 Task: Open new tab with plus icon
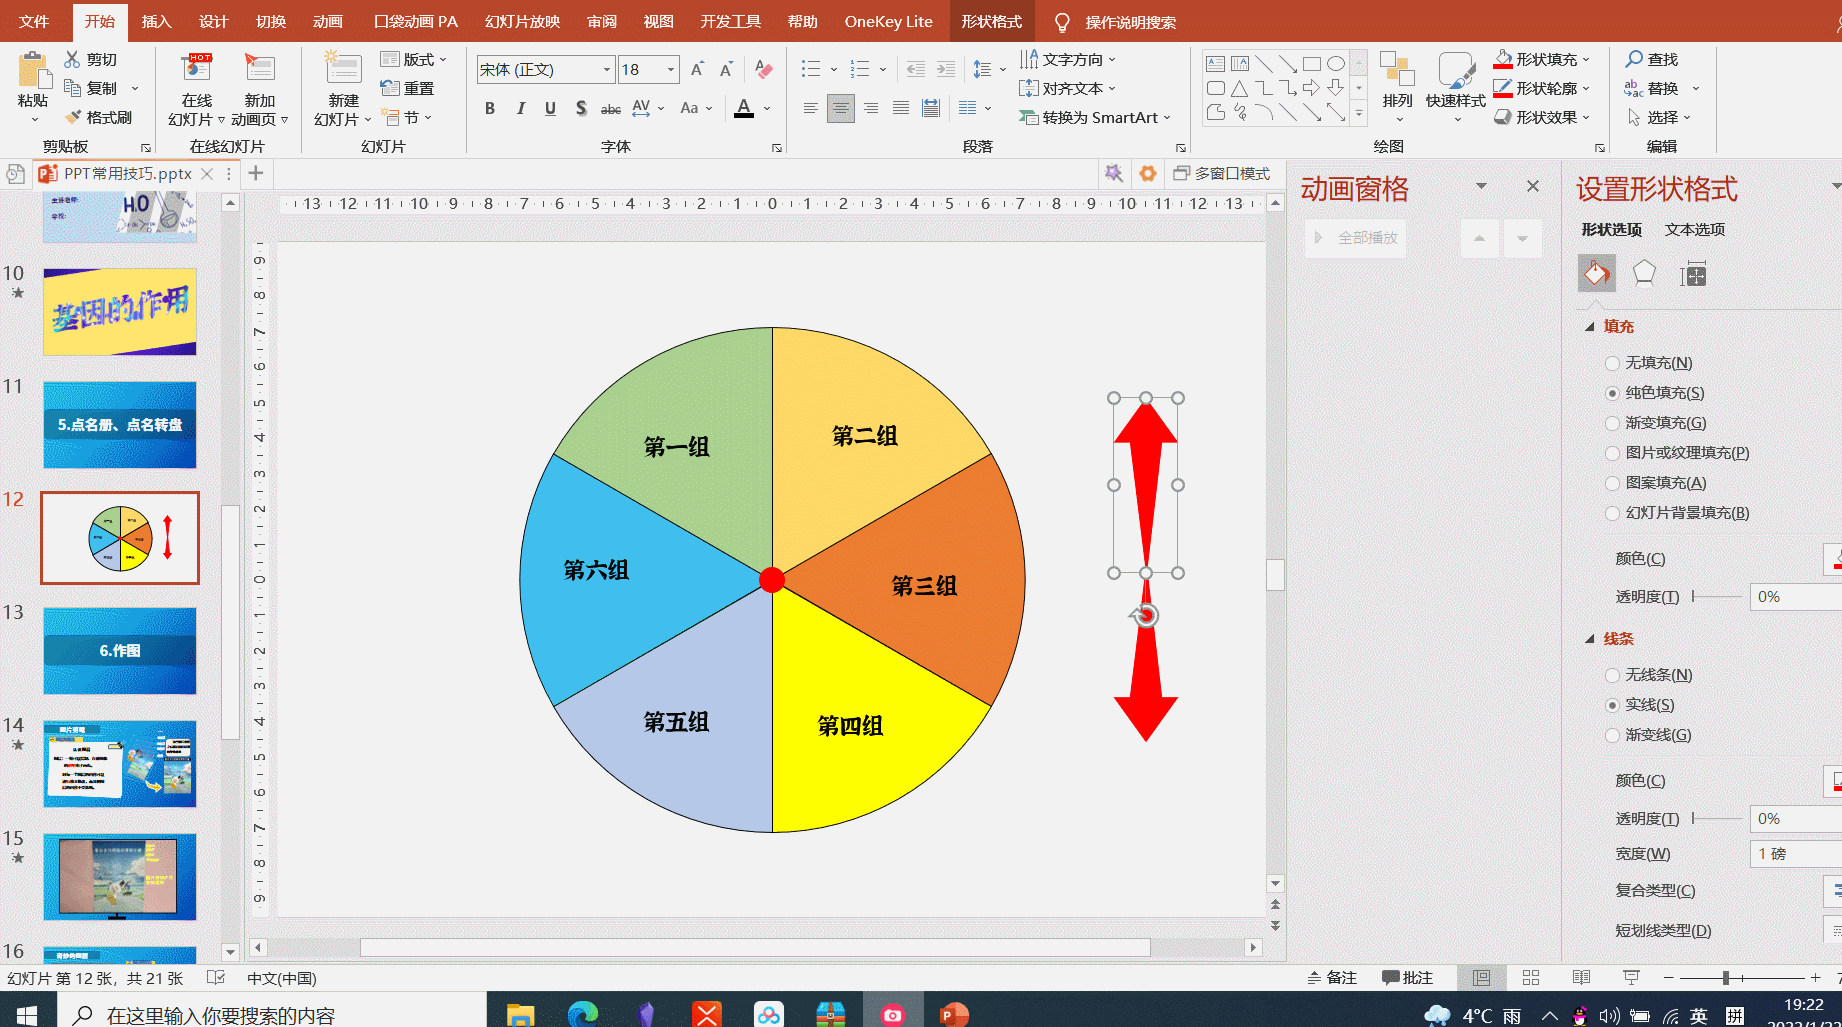256,173
